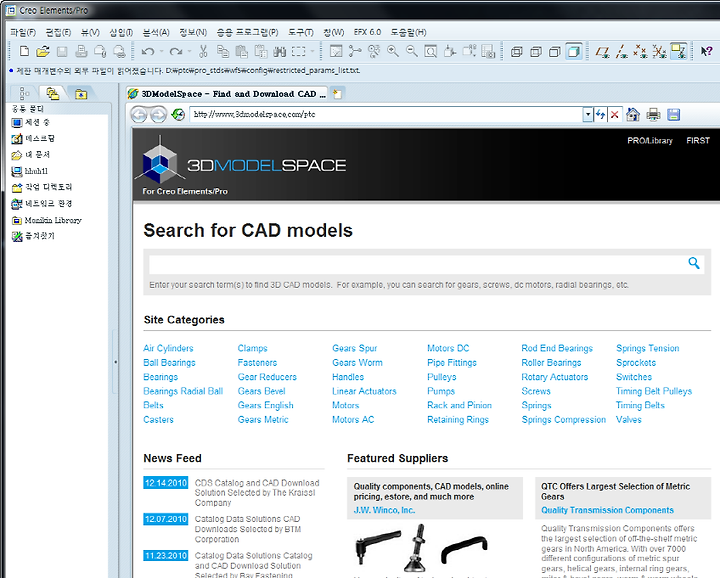The height and width of the screenshot is (578, 720).
Task: Toggle datum plane display icon
Action: [602, 51]
